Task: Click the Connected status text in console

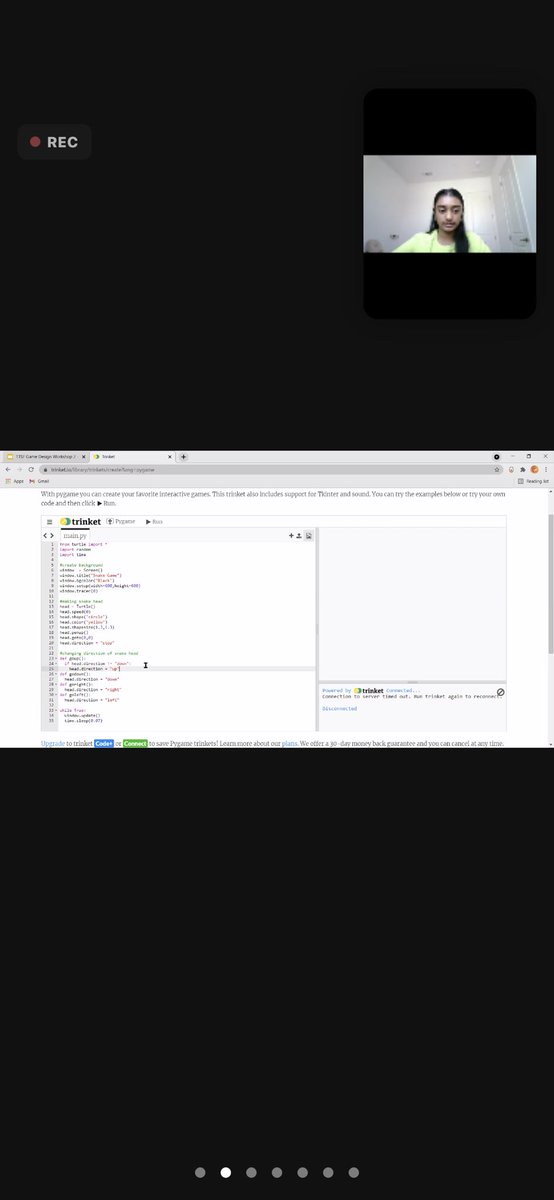Action: pos(404,690)
